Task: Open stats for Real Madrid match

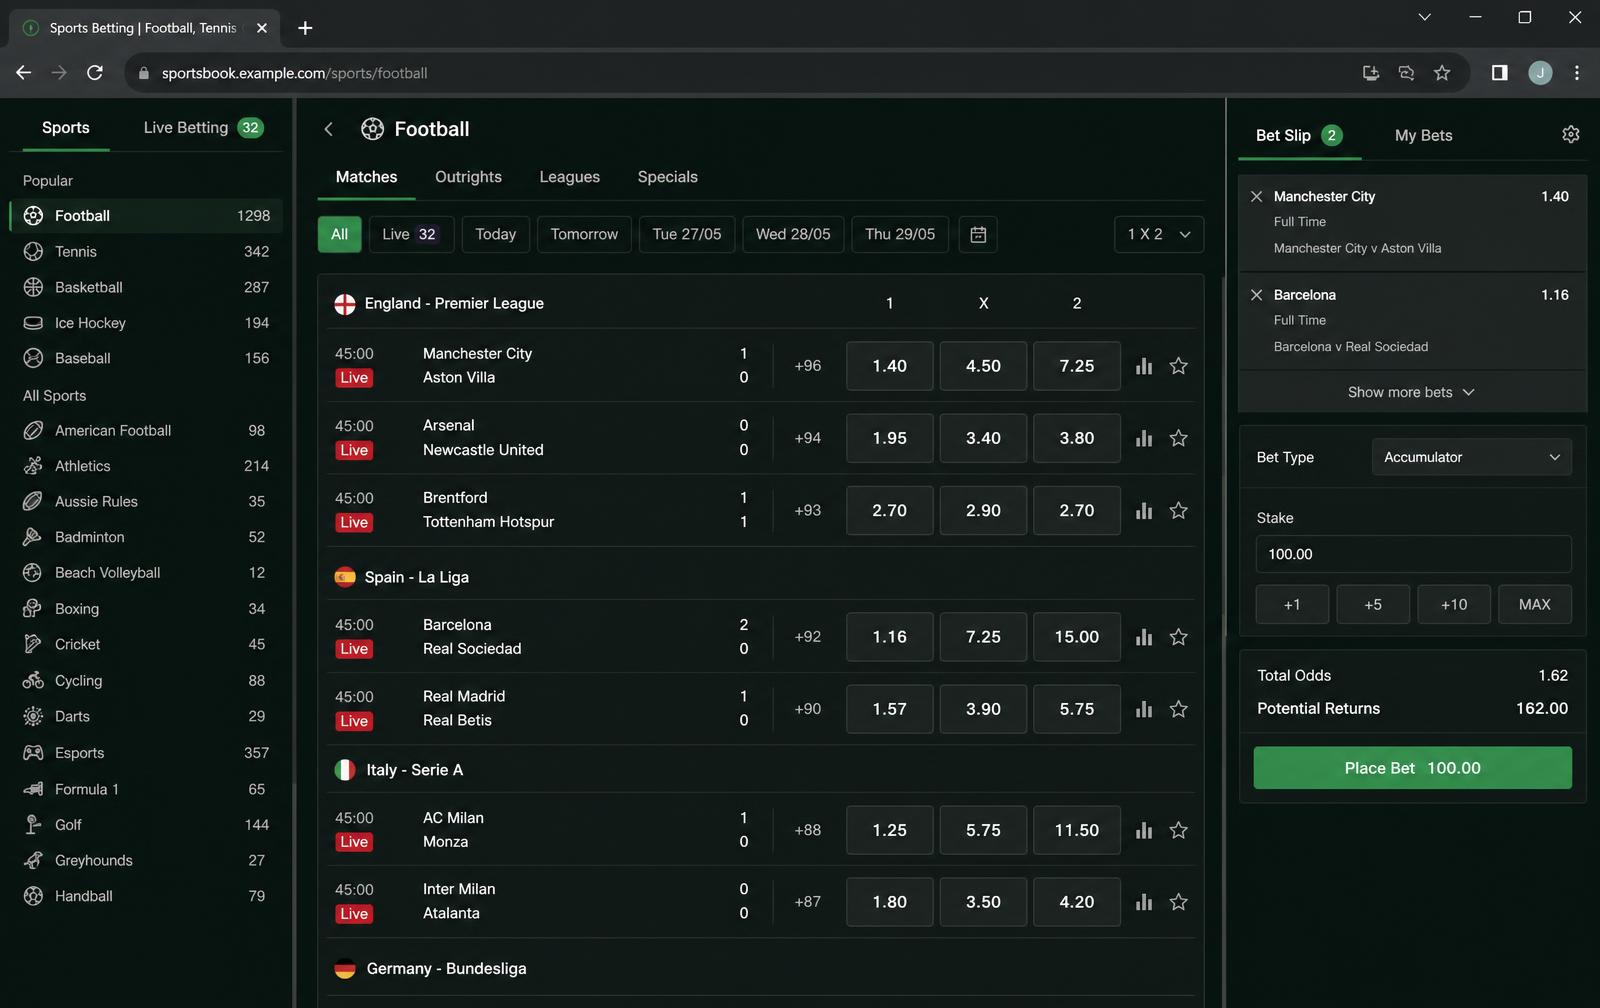Action: pos(1144,709)
